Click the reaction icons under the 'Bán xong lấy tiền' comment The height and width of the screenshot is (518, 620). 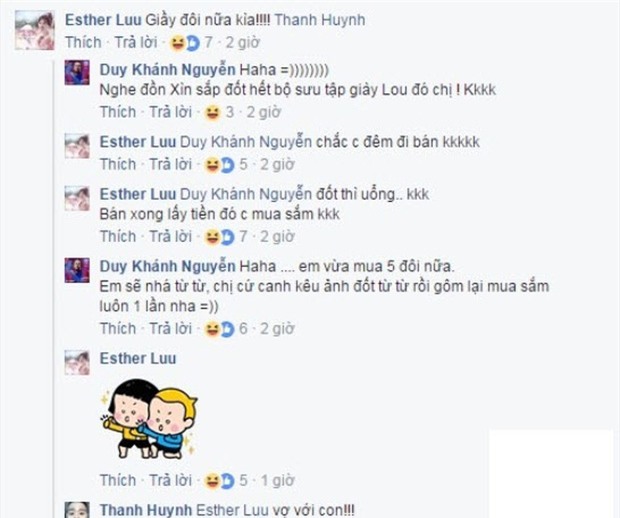point(219,237)
